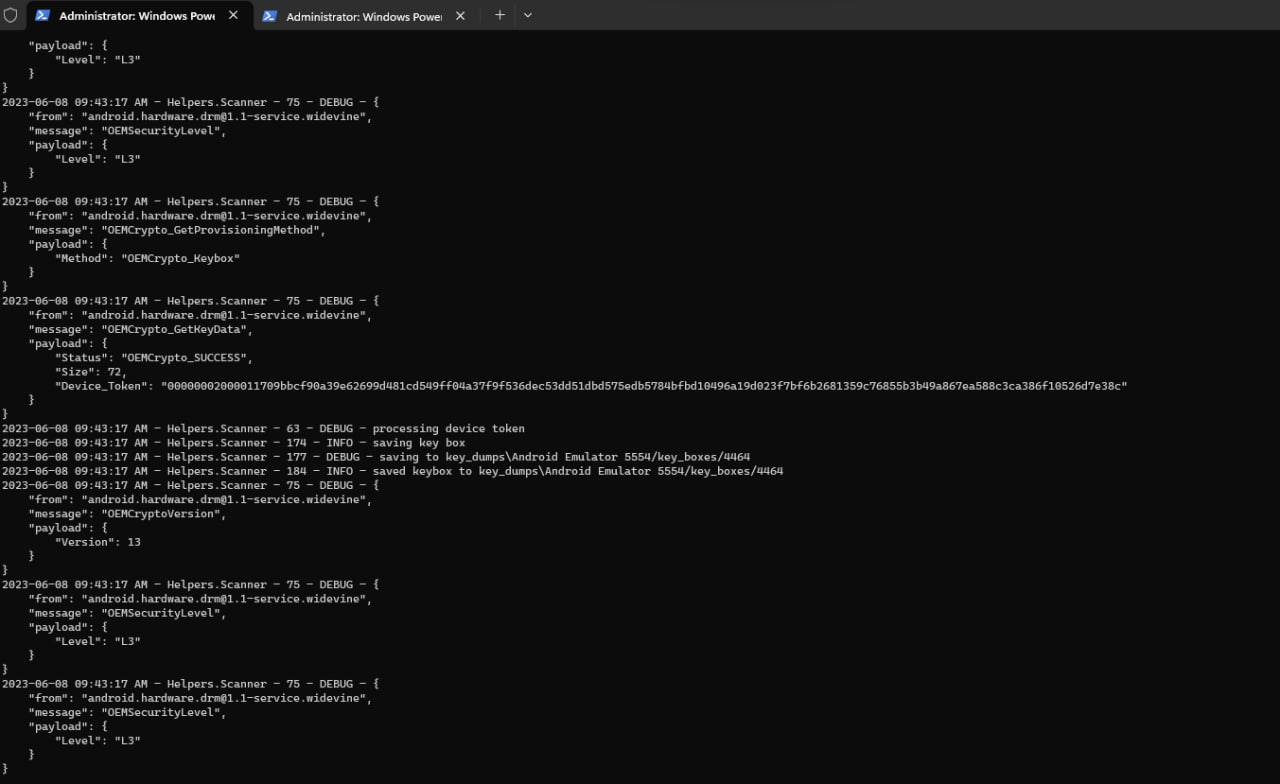1280x784 pixels.
Task: Click the "saving key box" INFO line
Action: pyautogui.click(x=418, y=443)
